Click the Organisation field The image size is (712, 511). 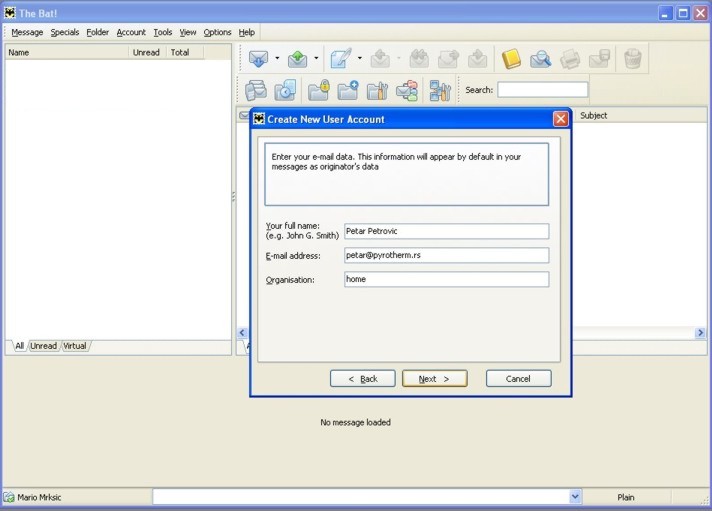(446, 279)
